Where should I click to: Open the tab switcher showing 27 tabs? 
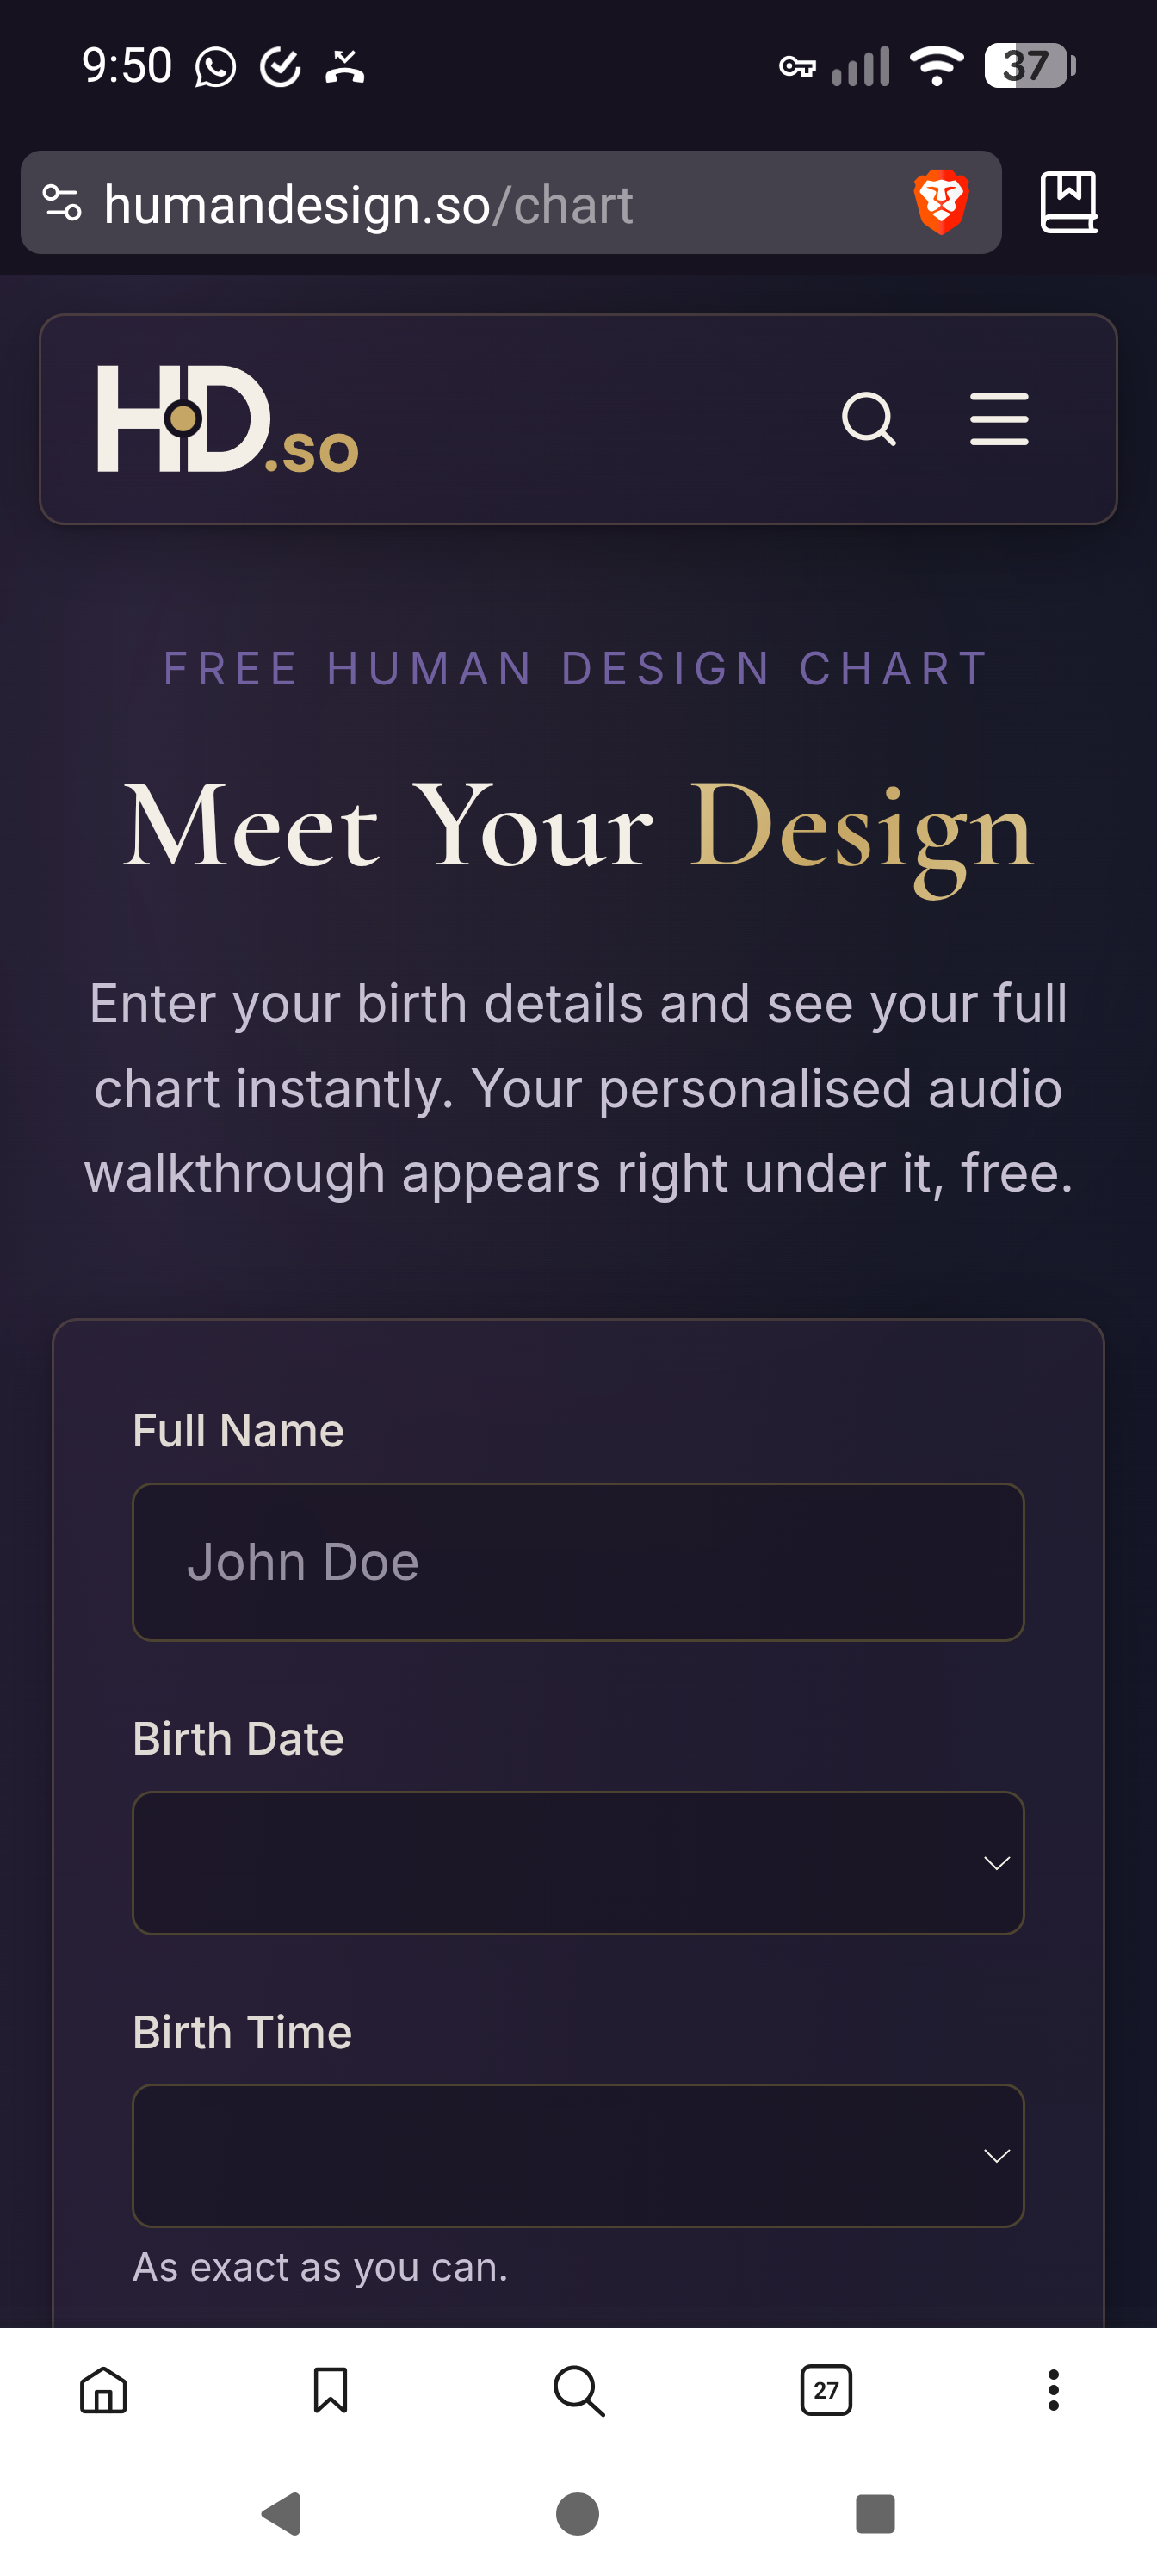pos(826,2391)
